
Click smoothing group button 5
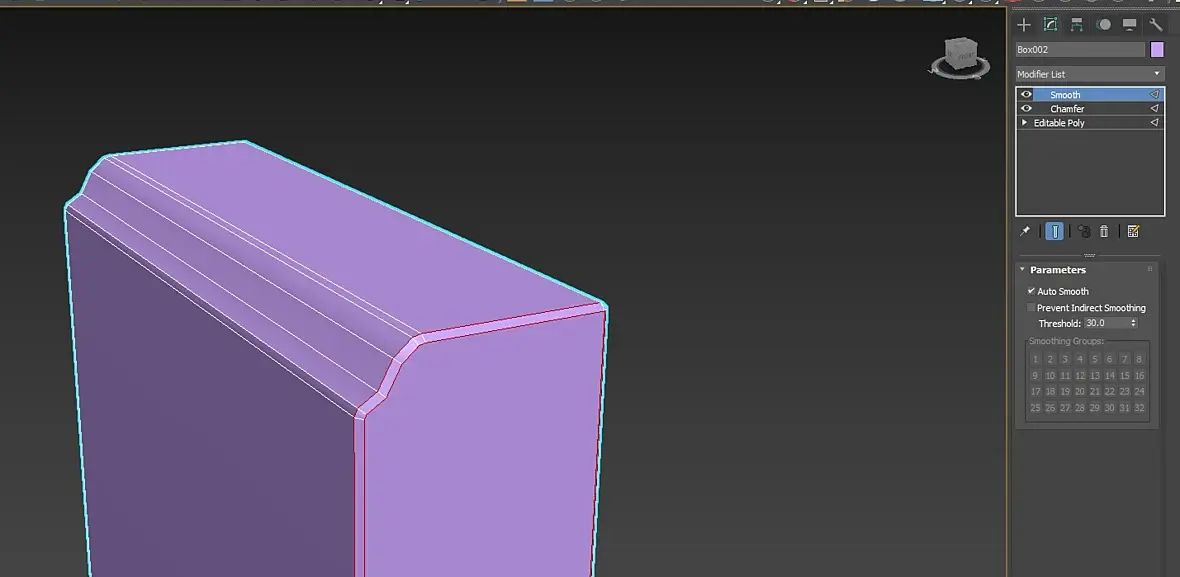pyautogui.click(x=1095, y=360)
